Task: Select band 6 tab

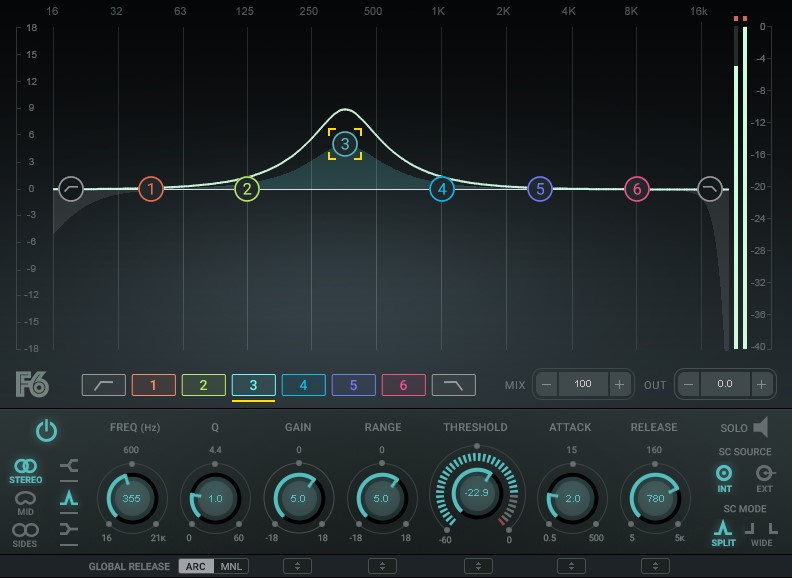Action: [403, 385]
